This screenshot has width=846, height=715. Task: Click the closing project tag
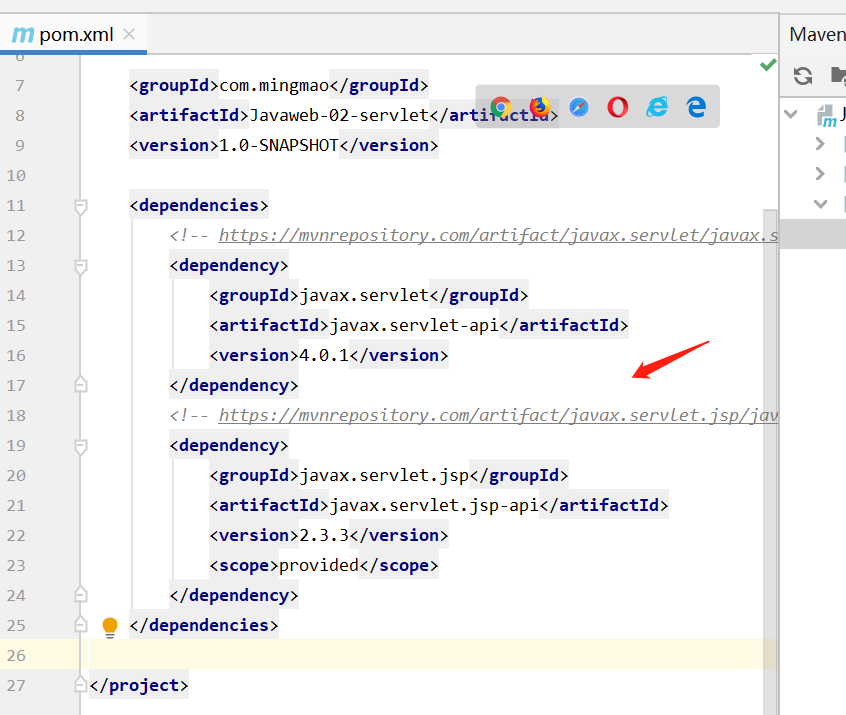[x=139, y=685]
